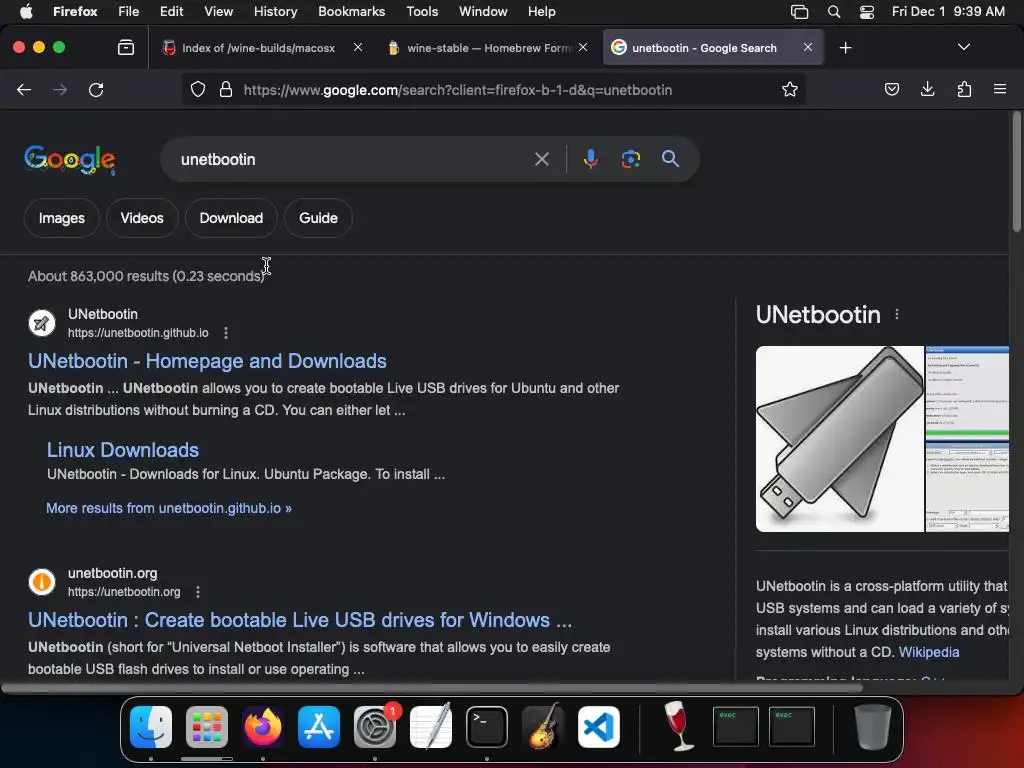Open UNetbootin knowledge panel more options
The image size is (1024, 768).
pyautogui.click(x=897, y=315)
